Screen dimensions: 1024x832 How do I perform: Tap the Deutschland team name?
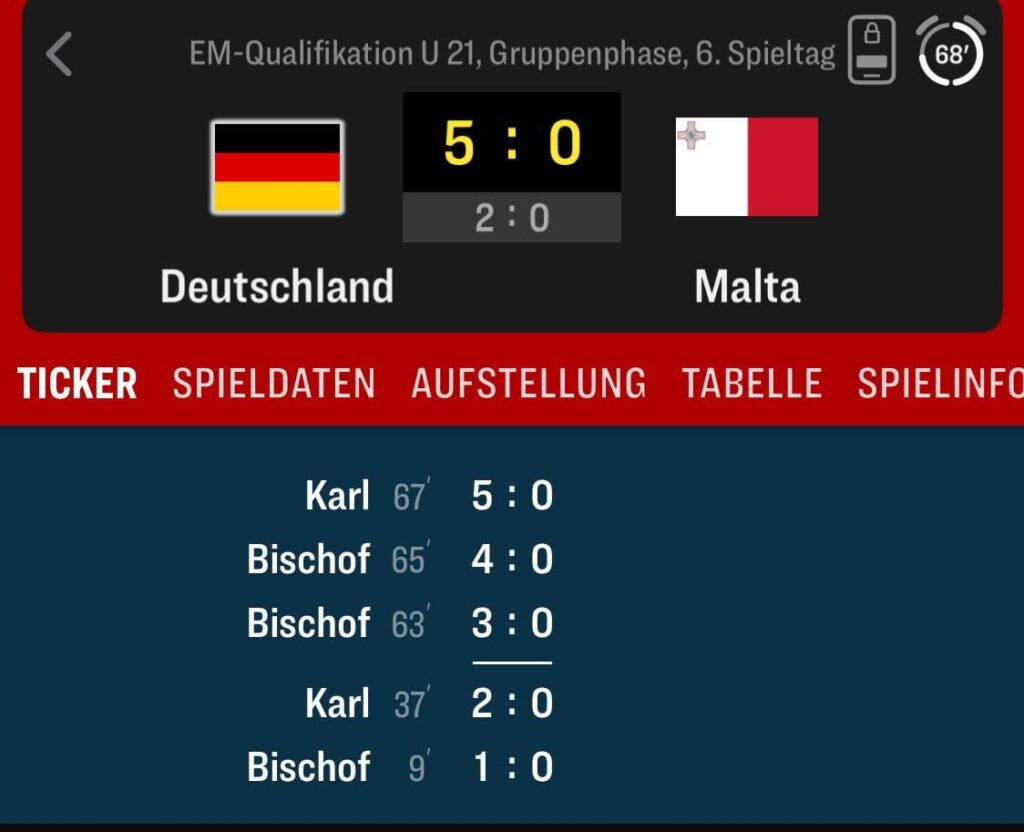point(277,286)
